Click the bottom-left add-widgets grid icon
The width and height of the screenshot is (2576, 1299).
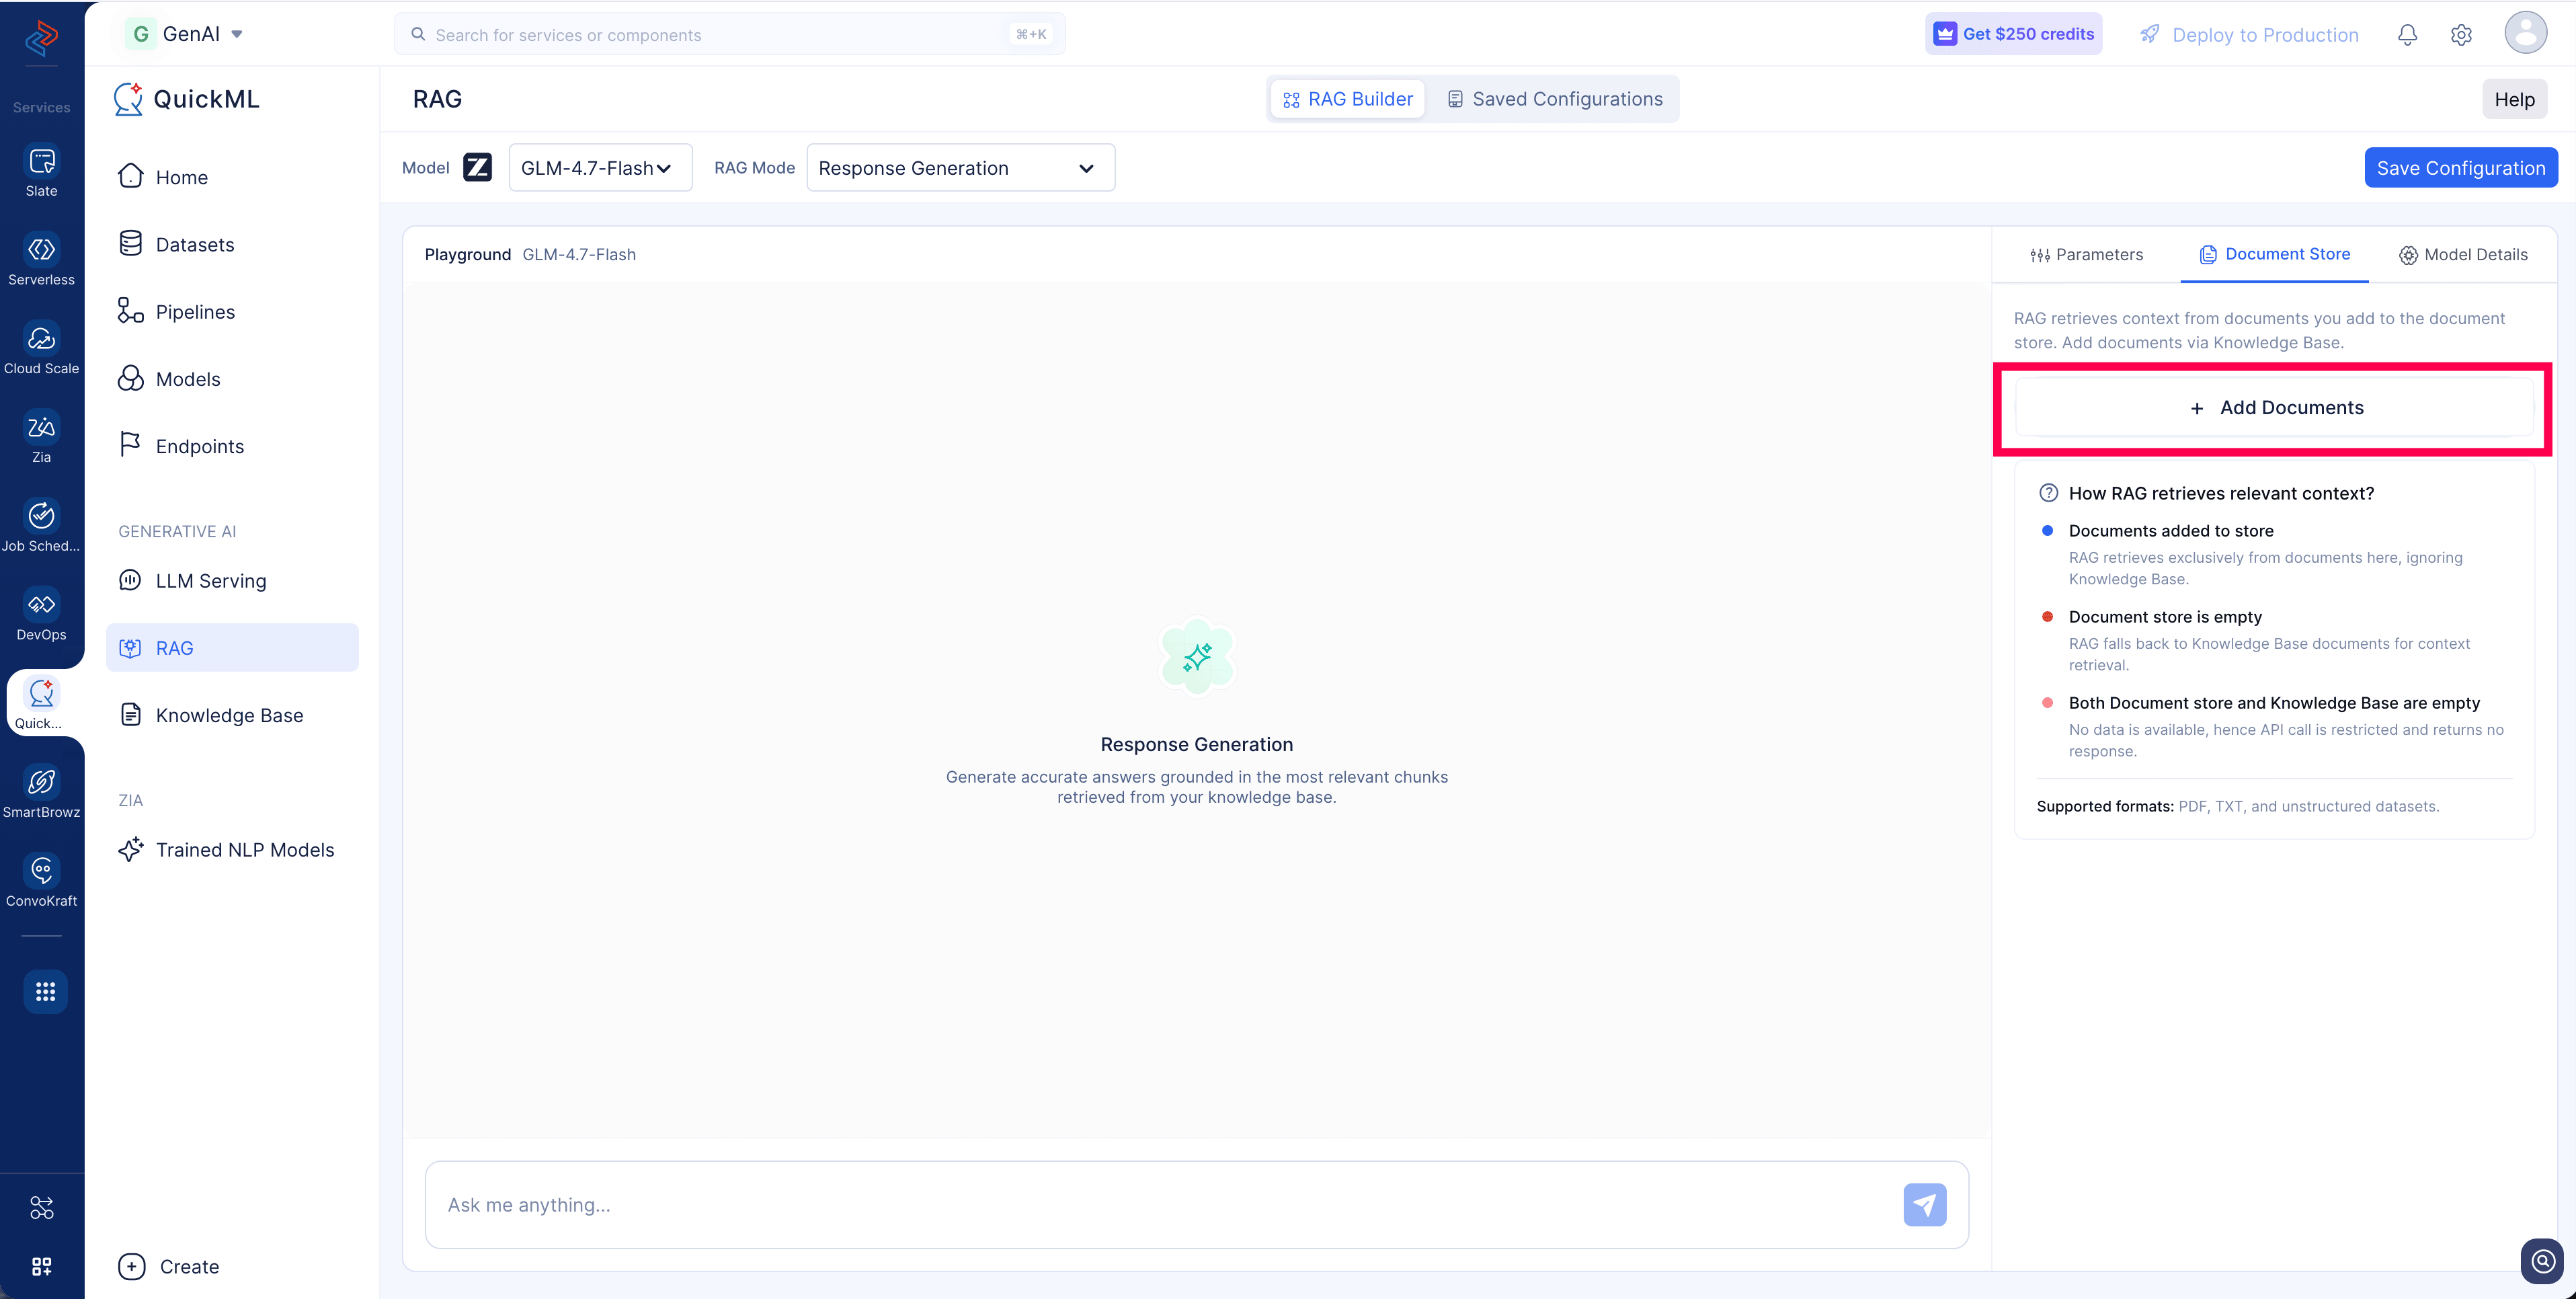pyautogui.click(x=41, y=1266)
